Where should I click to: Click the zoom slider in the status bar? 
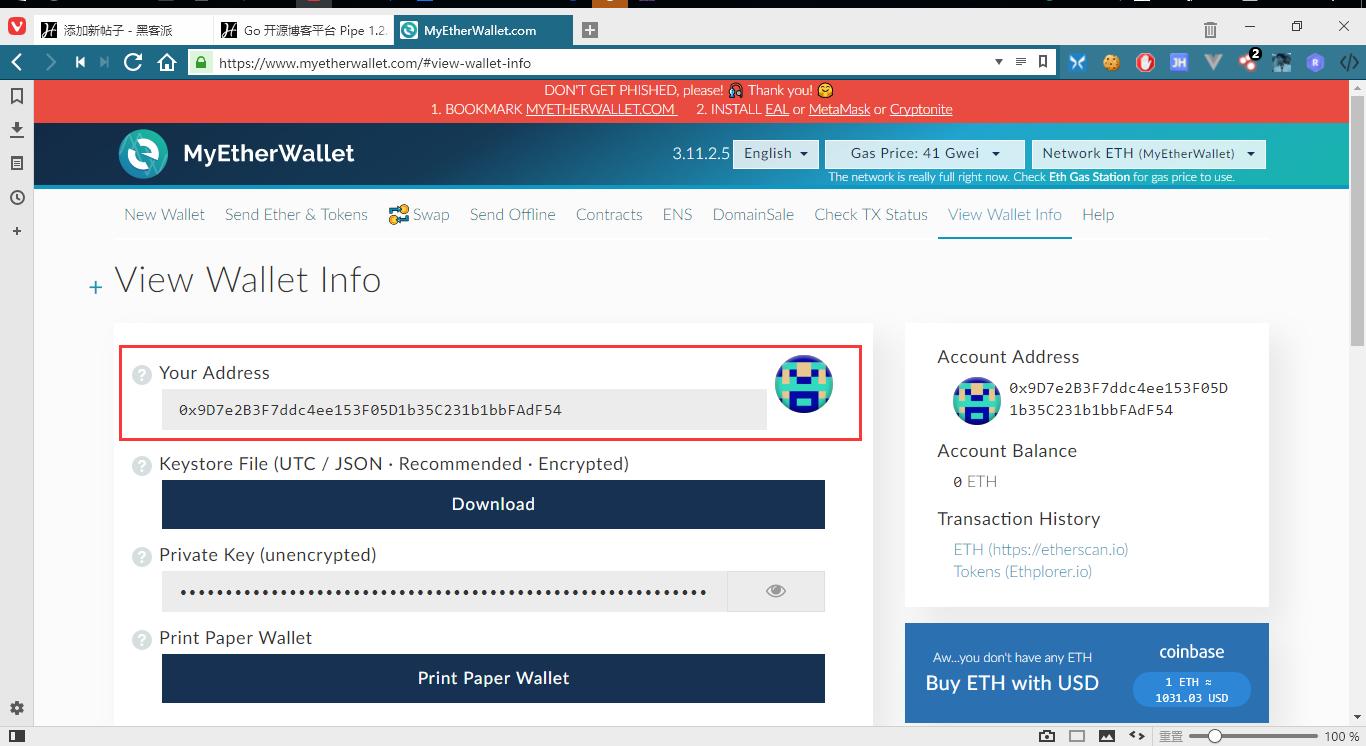tap(1255, 736)
